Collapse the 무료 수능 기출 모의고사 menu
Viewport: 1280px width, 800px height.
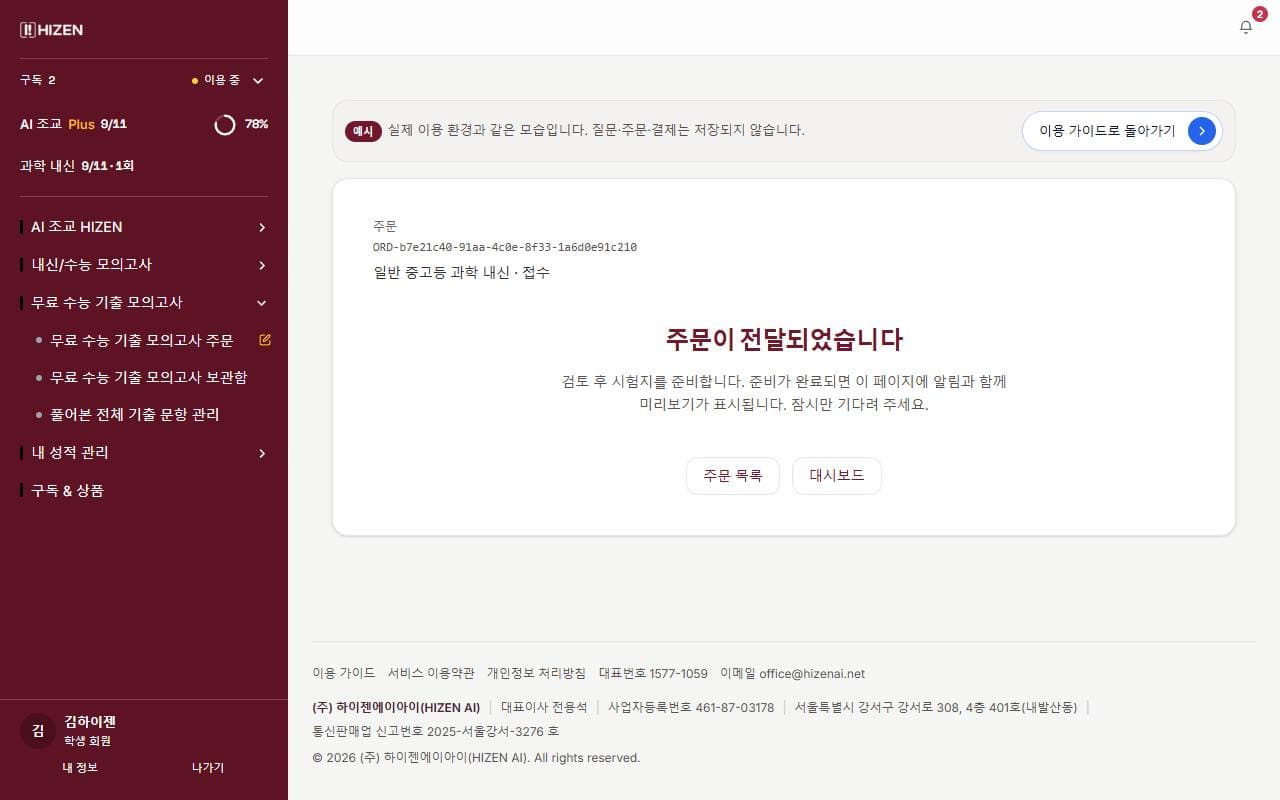coord(144,302)
